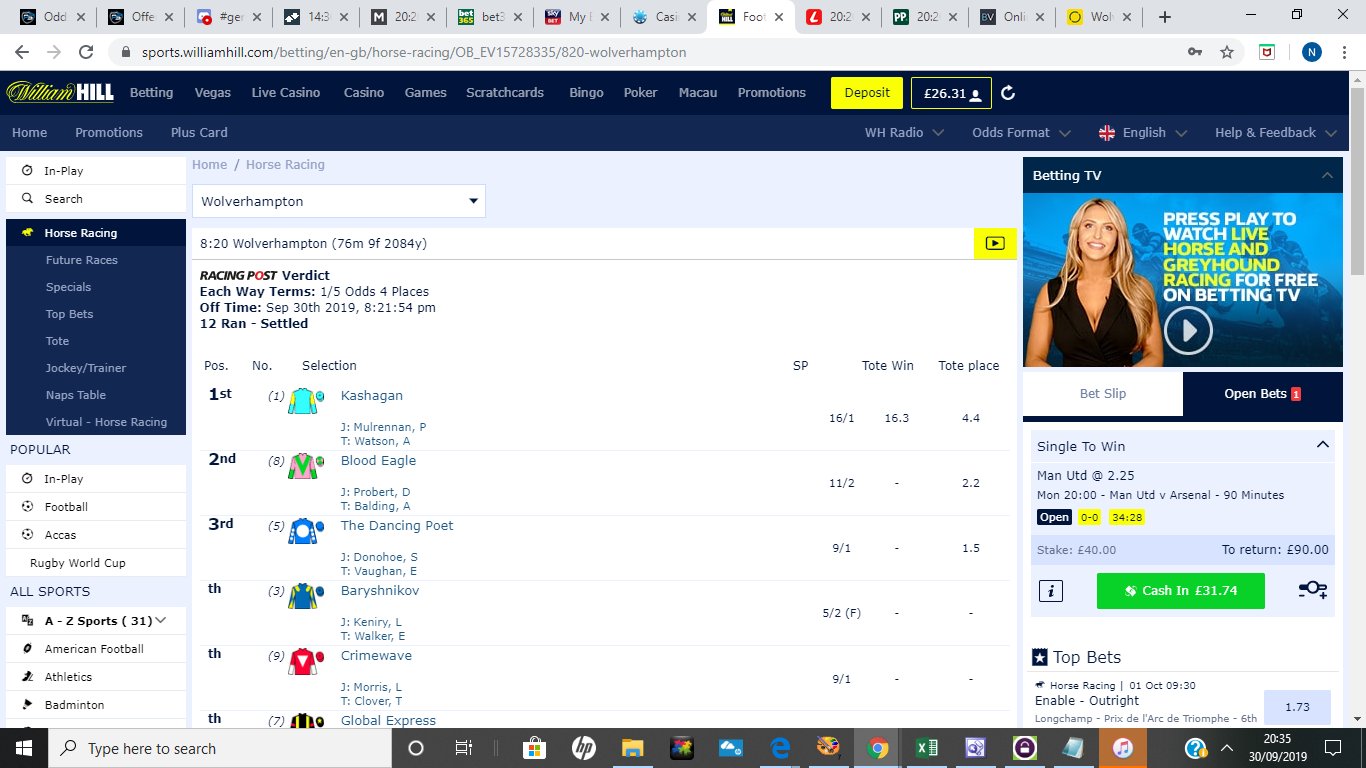Image resolution: width=1366 pixels, height=768 pixels.
Task: Click the saved password key icon
Action: 1195,52
